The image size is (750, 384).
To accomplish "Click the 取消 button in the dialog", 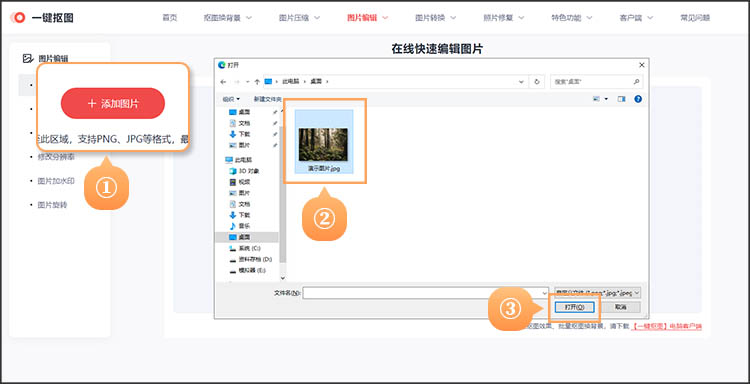I will [620, 307].
